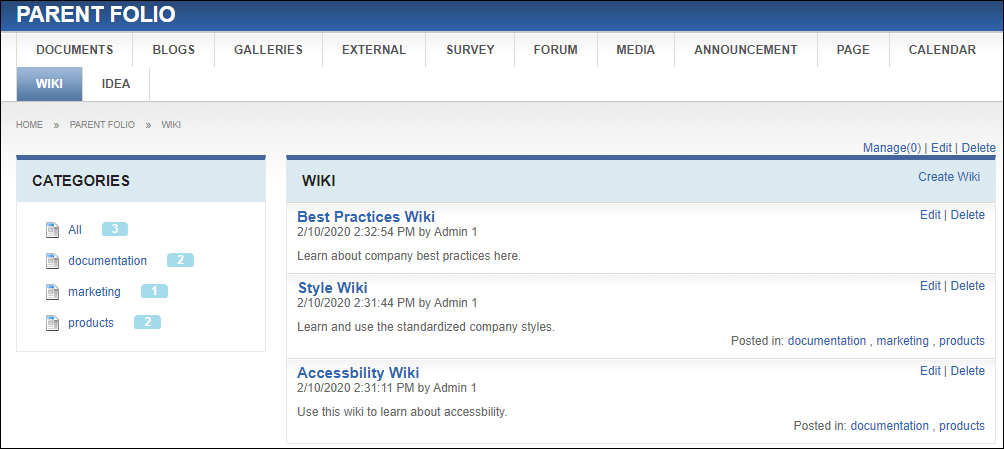Click the Wiki breadcrumb item
Image resolution: width=1004 pixels, height=449 pixels.
point(171,125)
